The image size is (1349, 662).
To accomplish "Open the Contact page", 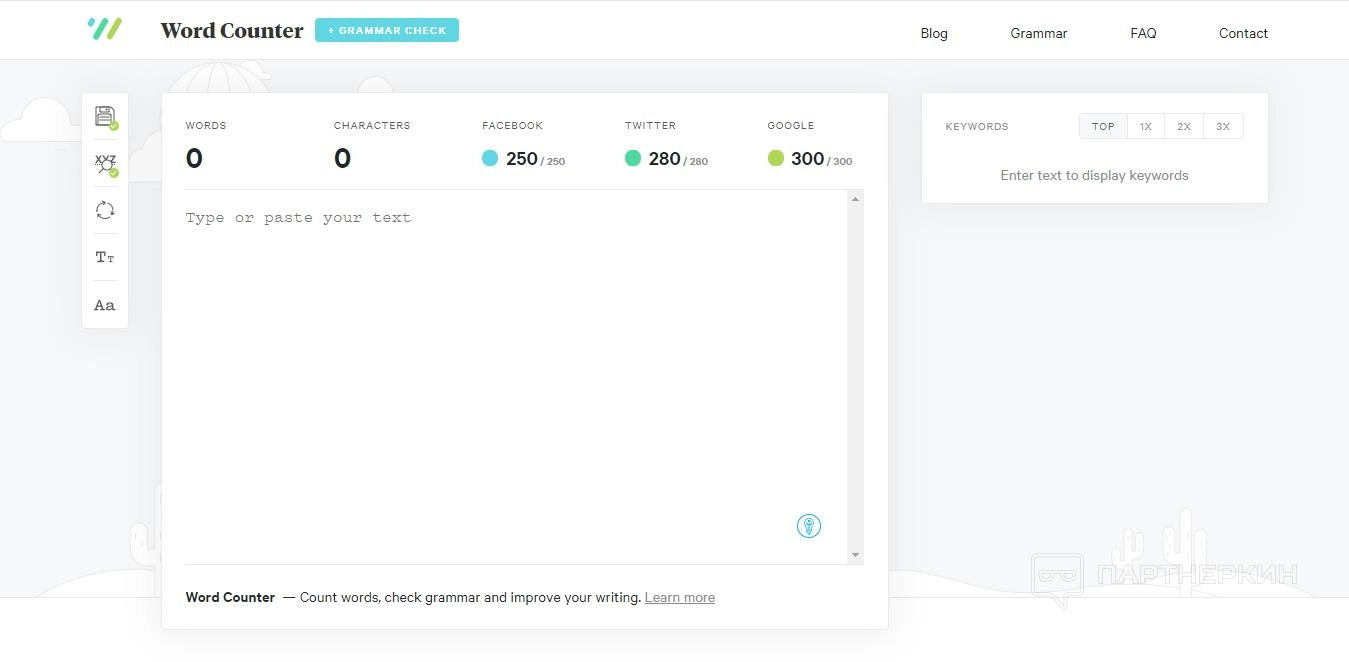I will [1243, 33].
